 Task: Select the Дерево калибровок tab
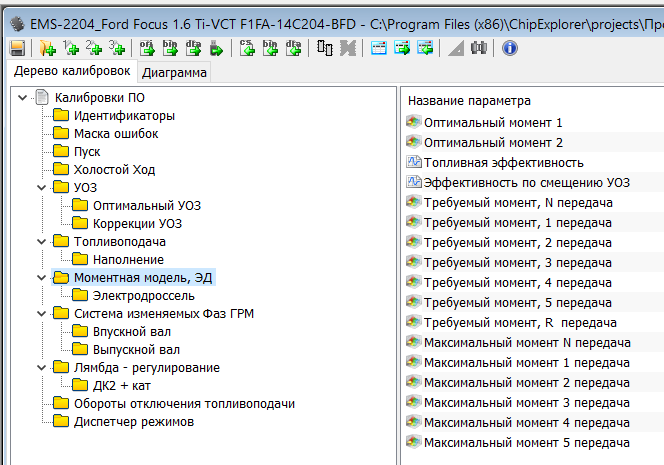70,71
